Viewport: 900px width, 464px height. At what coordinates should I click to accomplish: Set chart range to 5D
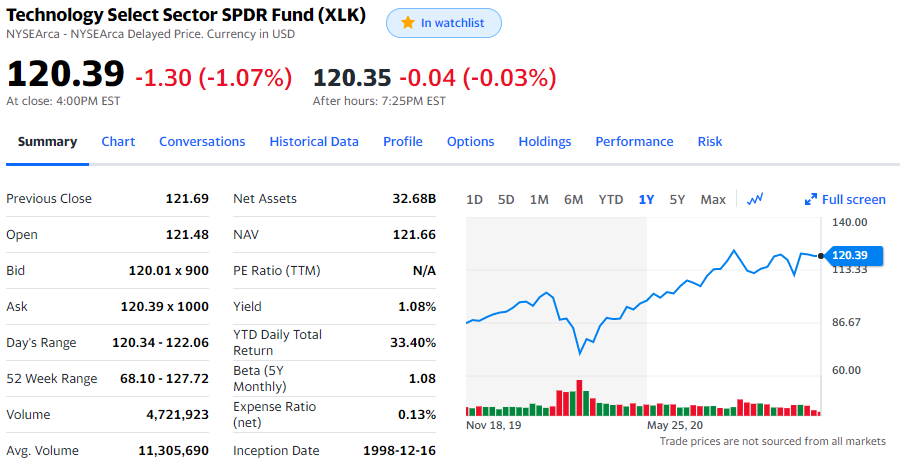tap(506, 199)
